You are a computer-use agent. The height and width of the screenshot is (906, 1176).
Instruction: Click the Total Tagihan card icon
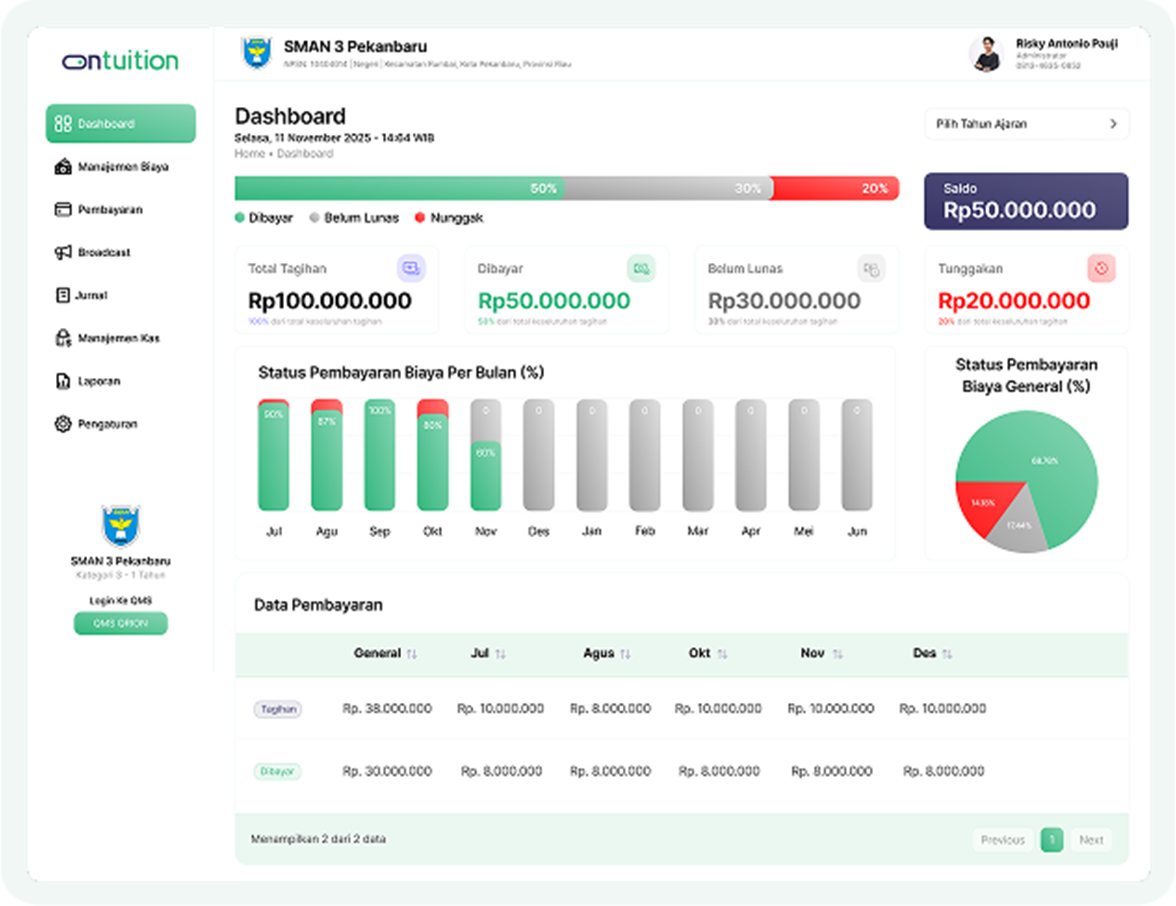pos(411,268)
